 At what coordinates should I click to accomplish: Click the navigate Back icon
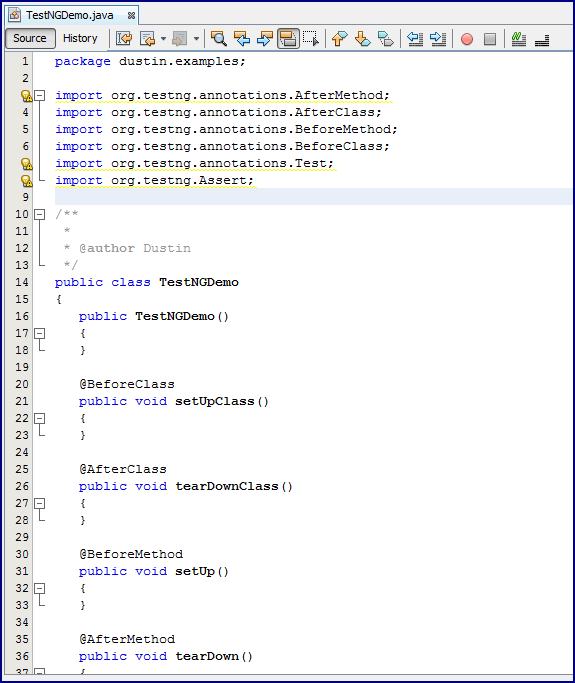pos(148,39)
